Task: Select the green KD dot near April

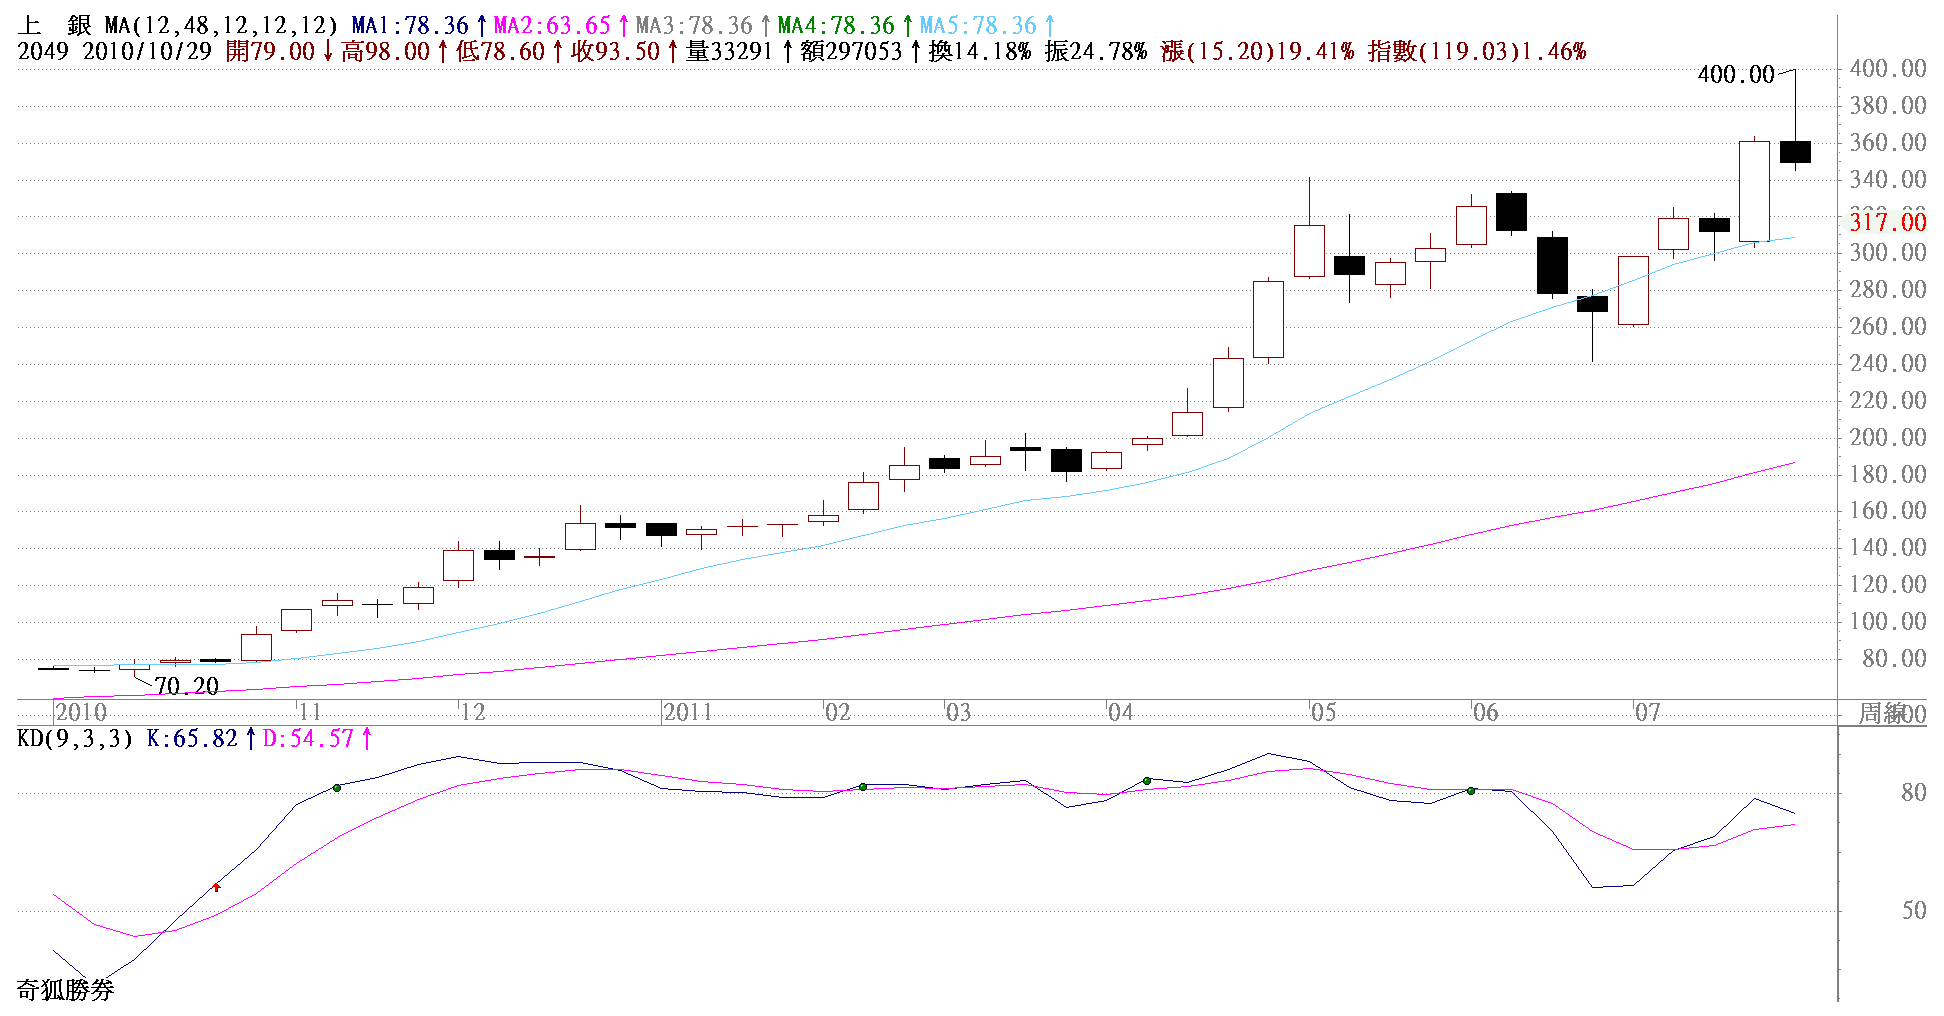Action: coord(1147,780)
